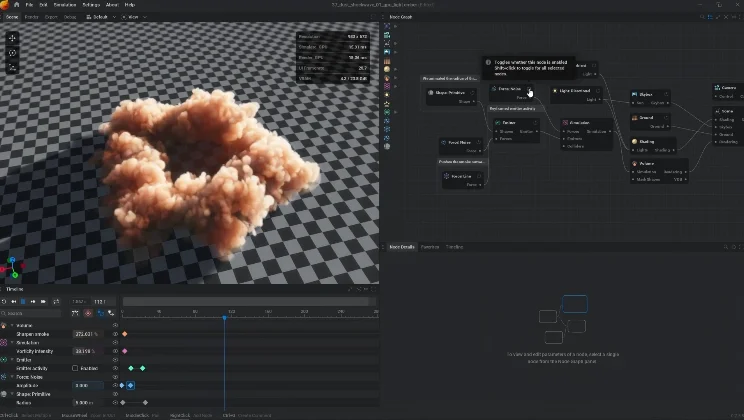744x420 pixels.
Task: Click the red keyframe record icon in timeline
Action: click(x=88, y=313)
